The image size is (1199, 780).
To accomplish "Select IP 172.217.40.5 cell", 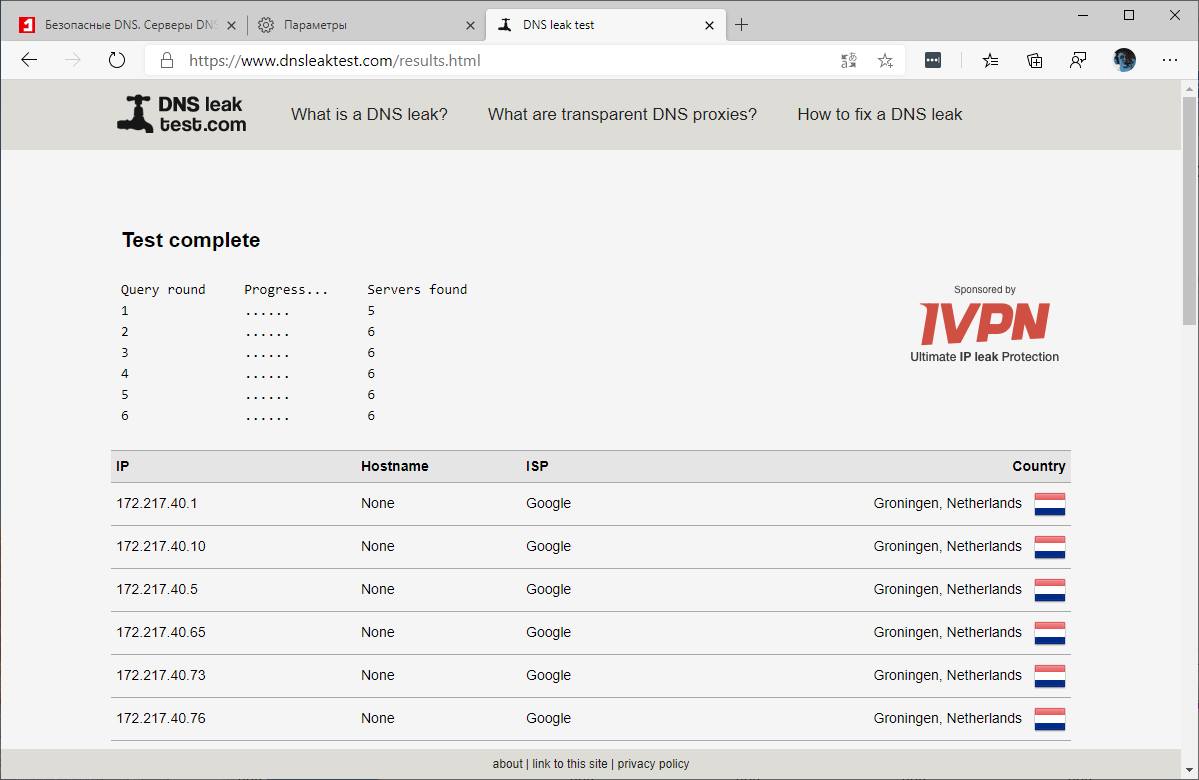I will coord(157,589).
